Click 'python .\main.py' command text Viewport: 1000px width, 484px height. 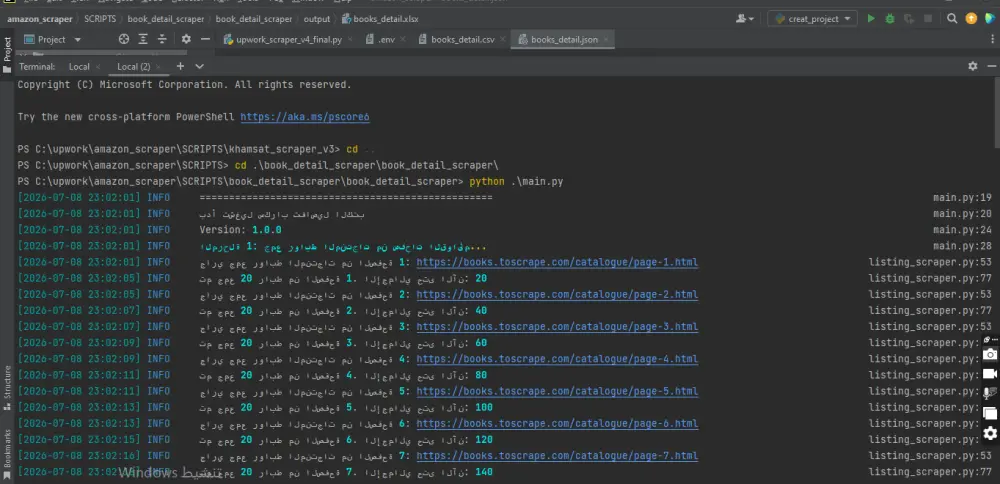pyautogui.click(x=517, y=182)
